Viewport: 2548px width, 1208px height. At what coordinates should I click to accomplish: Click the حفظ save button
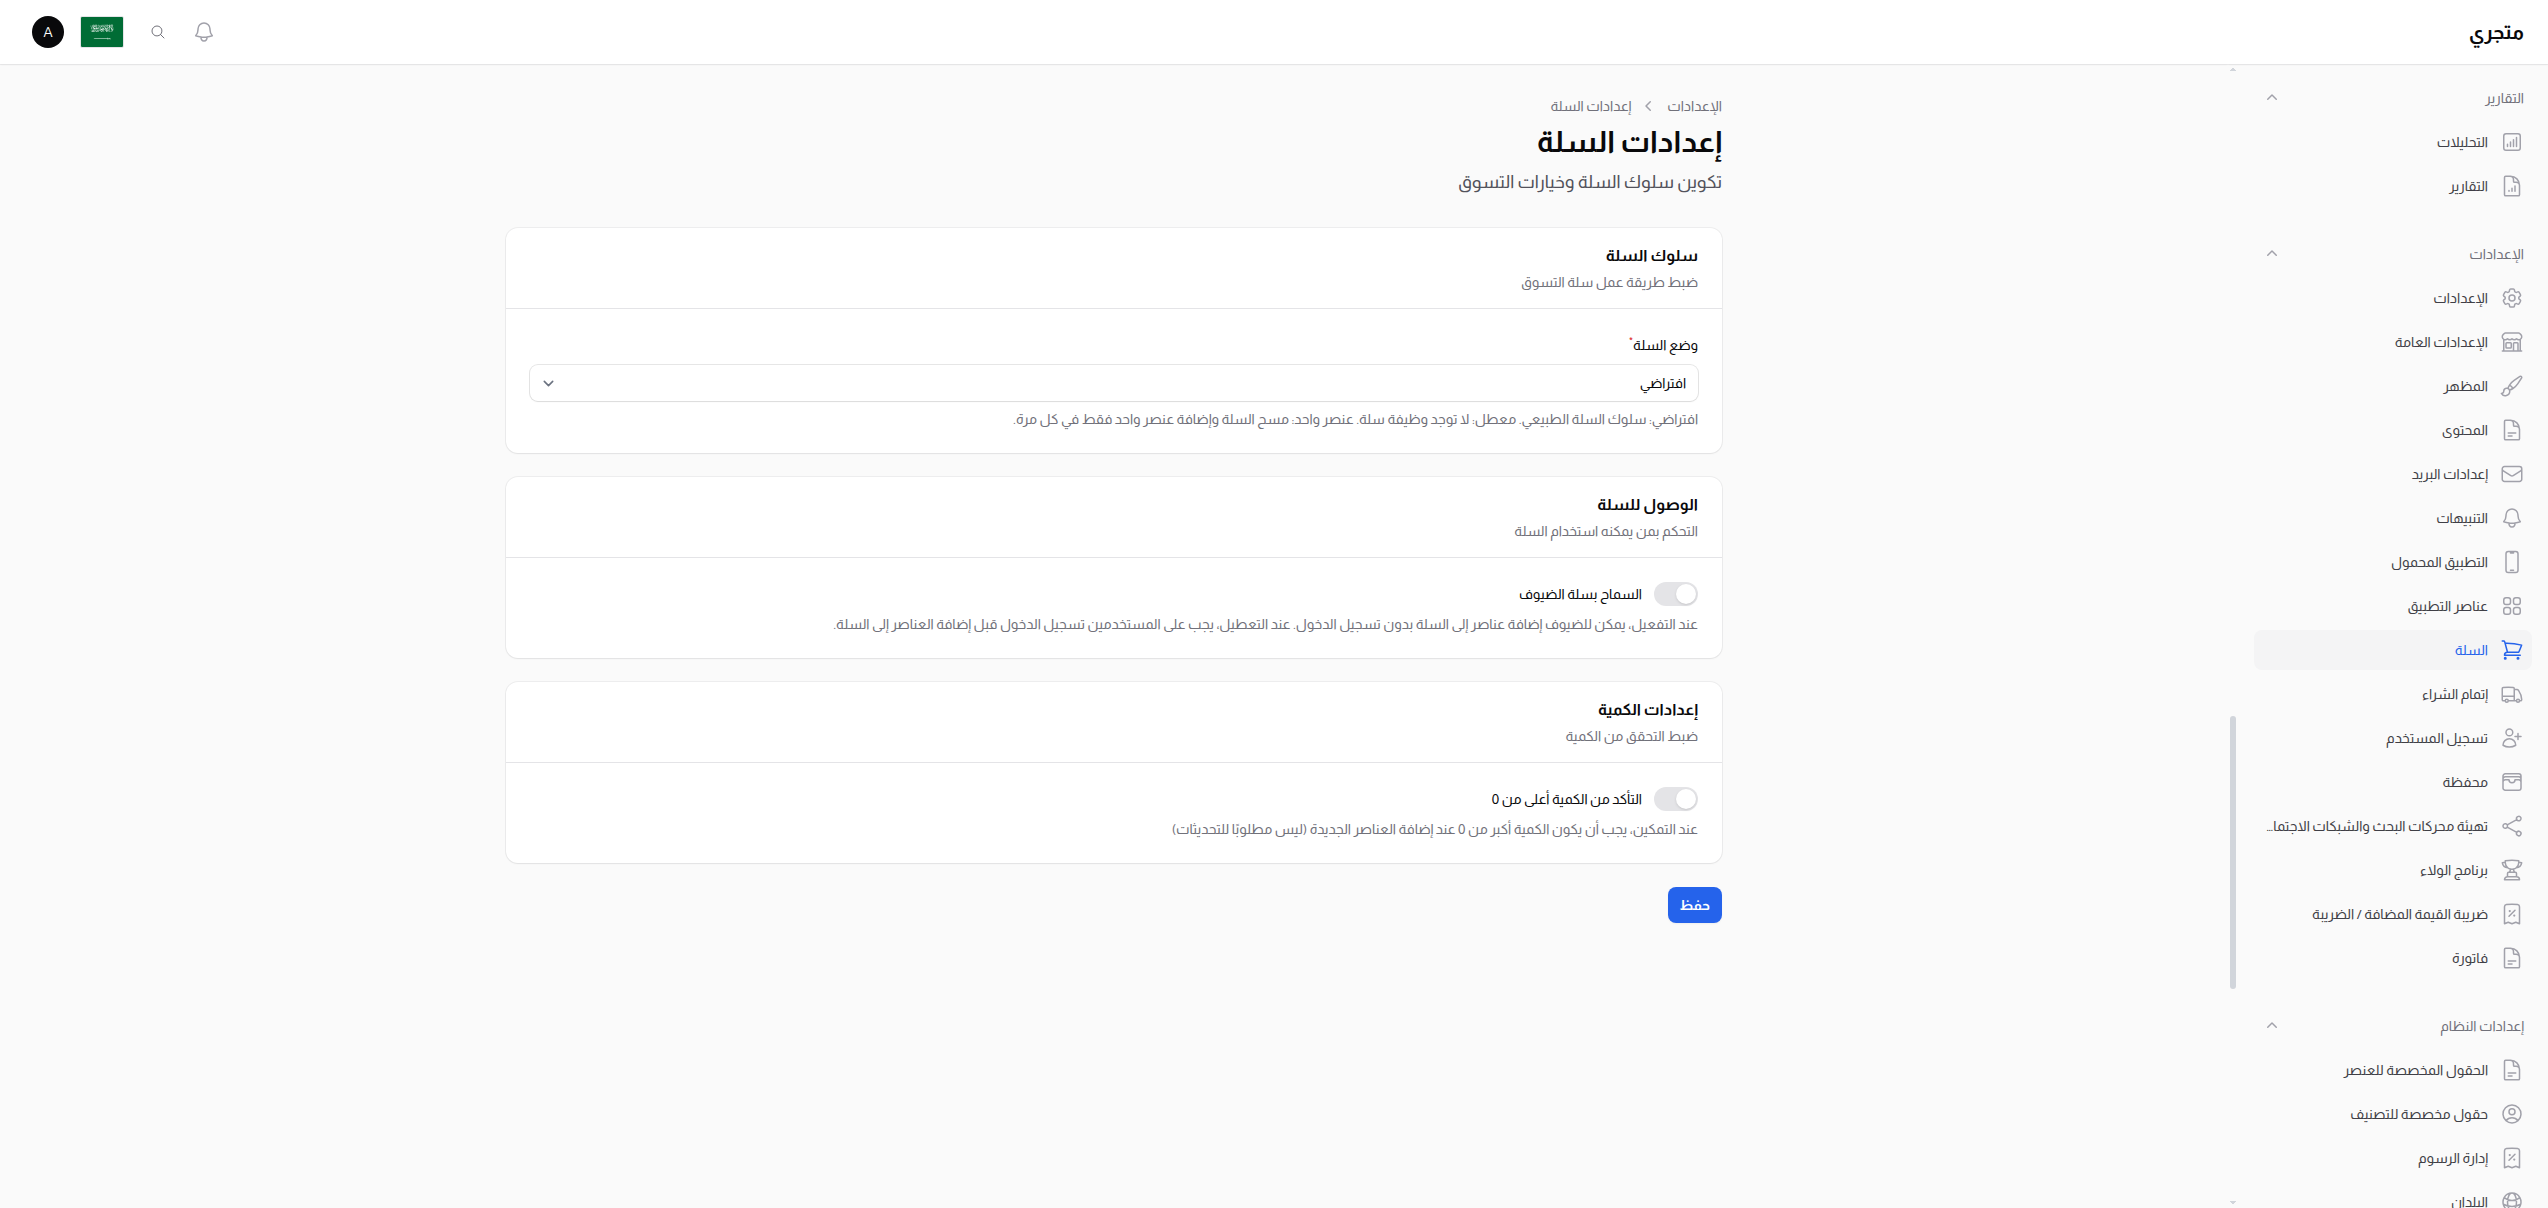pos(1694,905)
